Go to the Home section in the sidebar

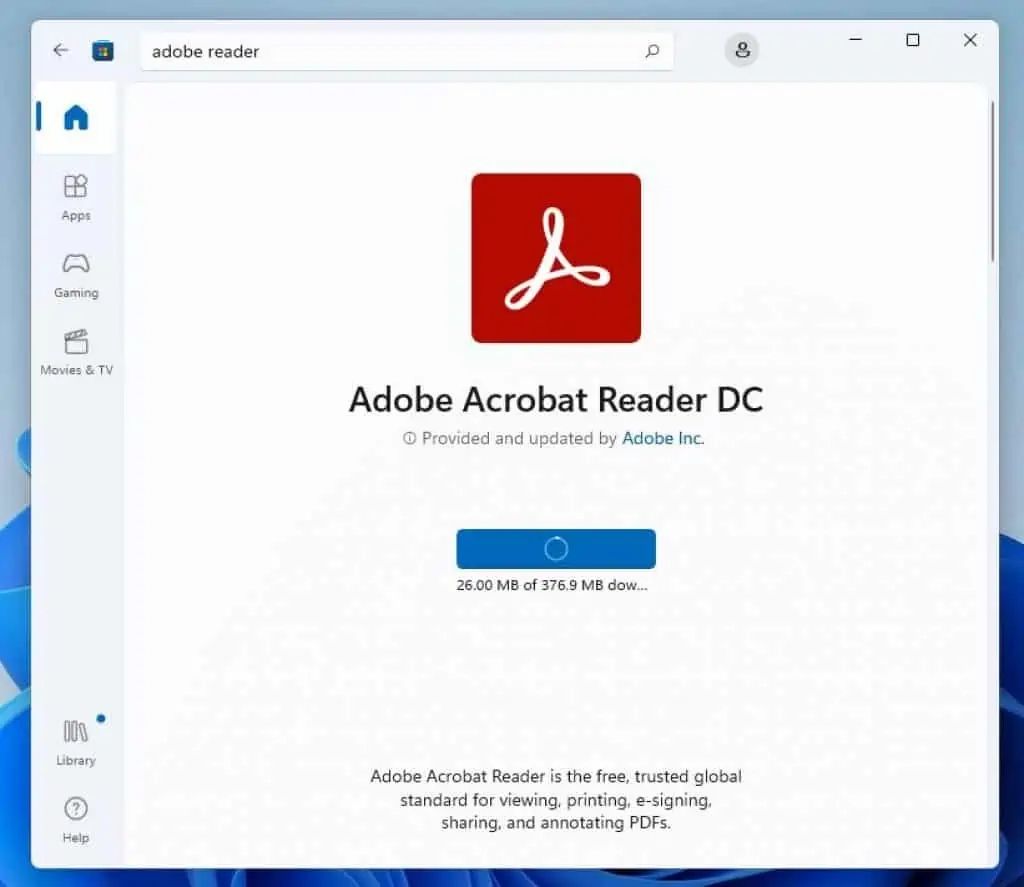click(x=76, y=118)
